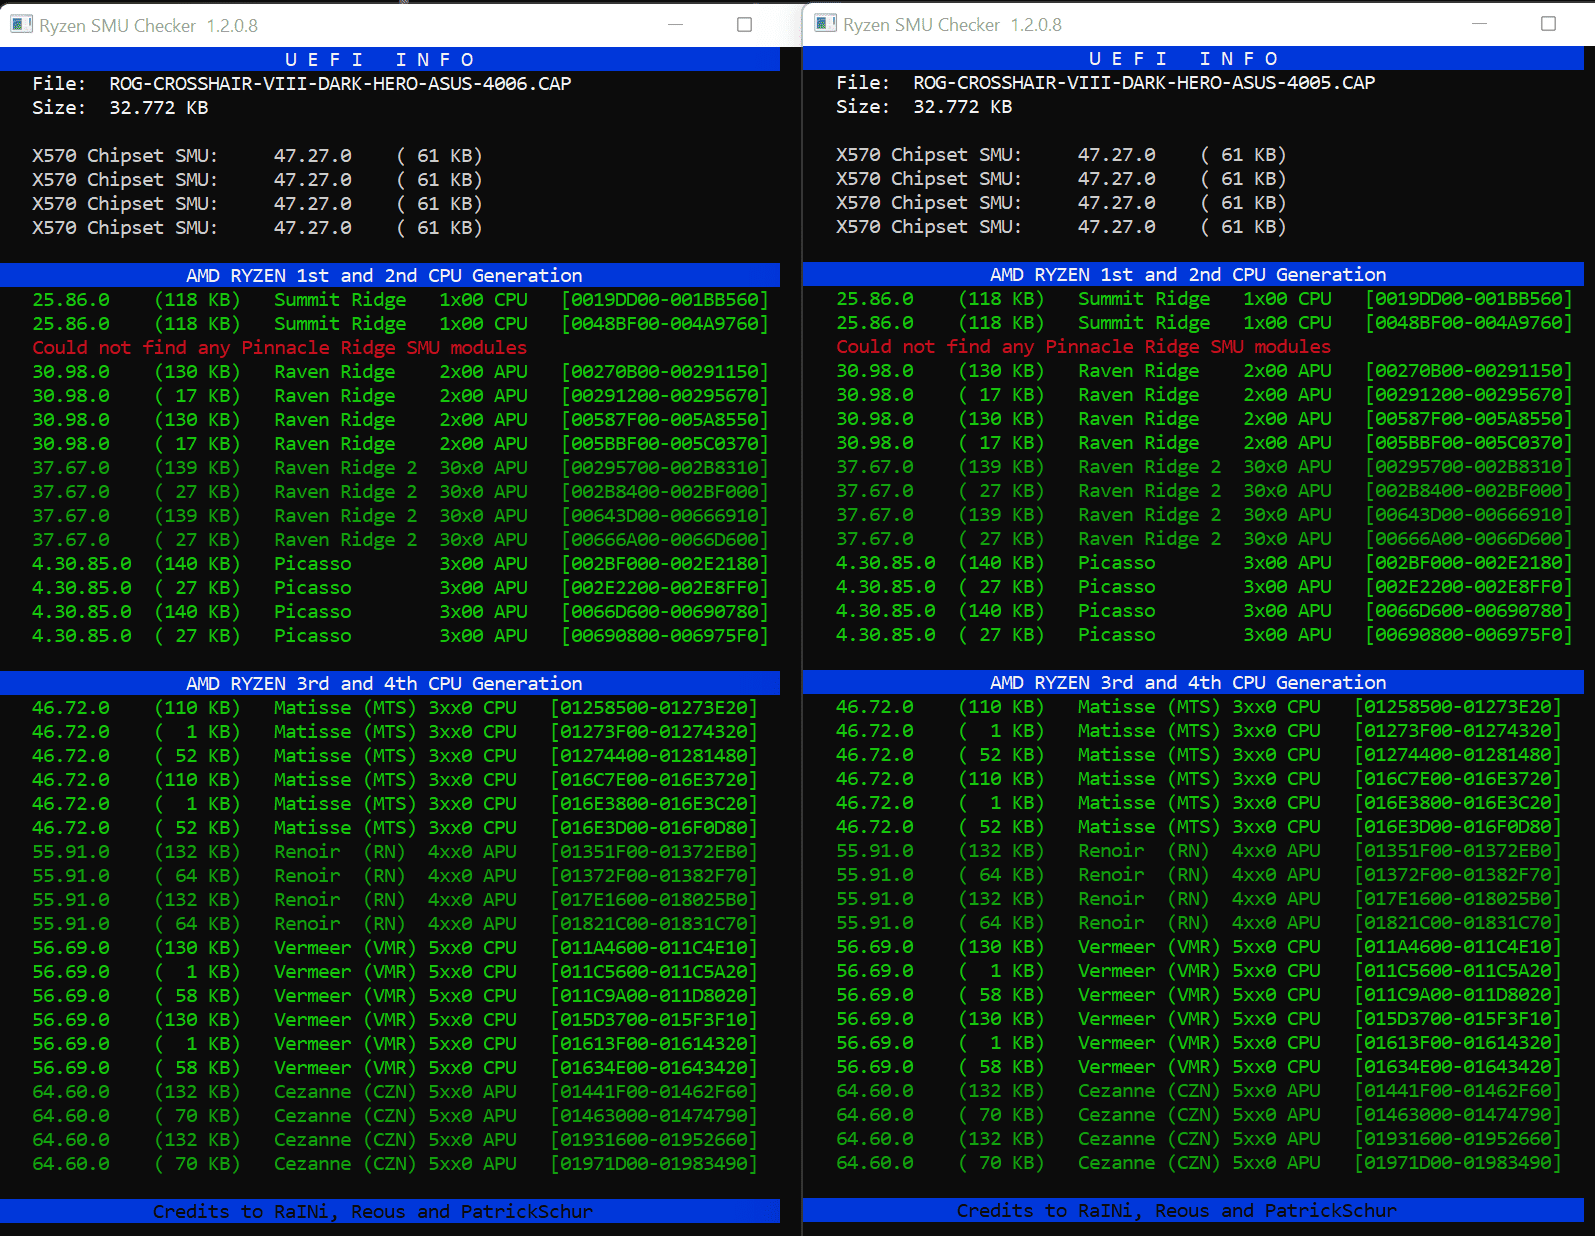1595x1236 pixels.
Task: Click Cezanne address [01441F00-01462F60] in the 4006 window
Action: (654, 1092)
